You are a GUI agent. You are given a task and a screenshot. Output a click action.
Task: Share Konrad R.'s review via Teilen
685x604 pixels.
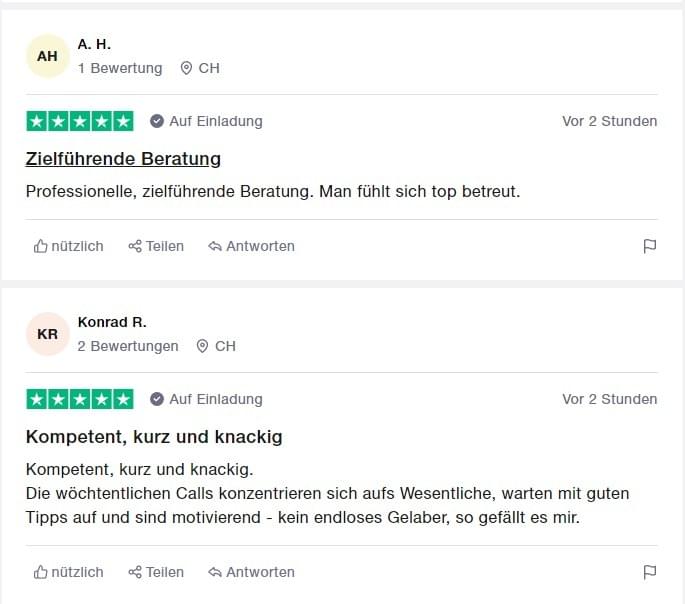[156, 572]
